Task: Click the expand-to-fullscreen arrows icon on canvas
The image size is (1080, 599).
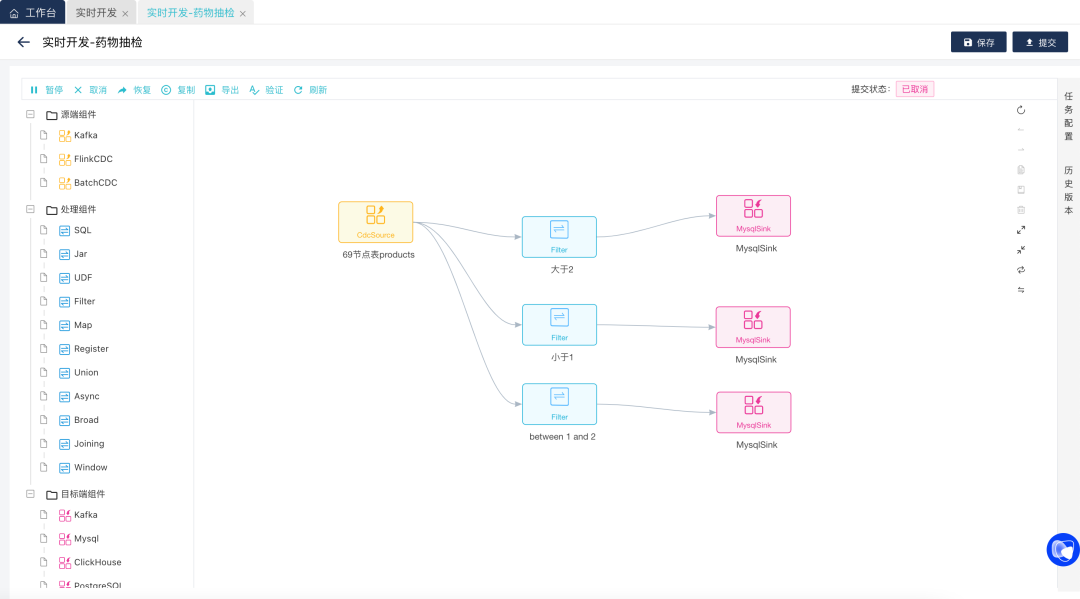Action: (x=1021, y=230)
